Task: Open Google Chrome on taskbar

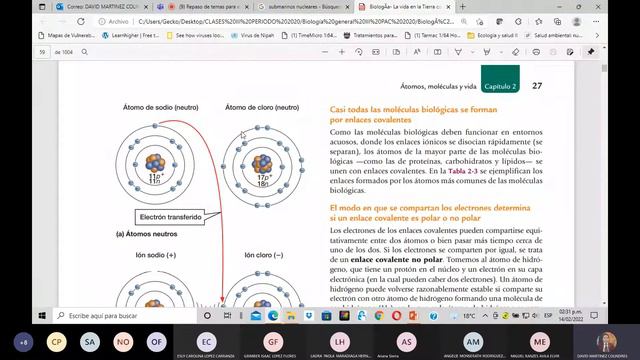Action: pyautogui.click(x=379, y=316)
